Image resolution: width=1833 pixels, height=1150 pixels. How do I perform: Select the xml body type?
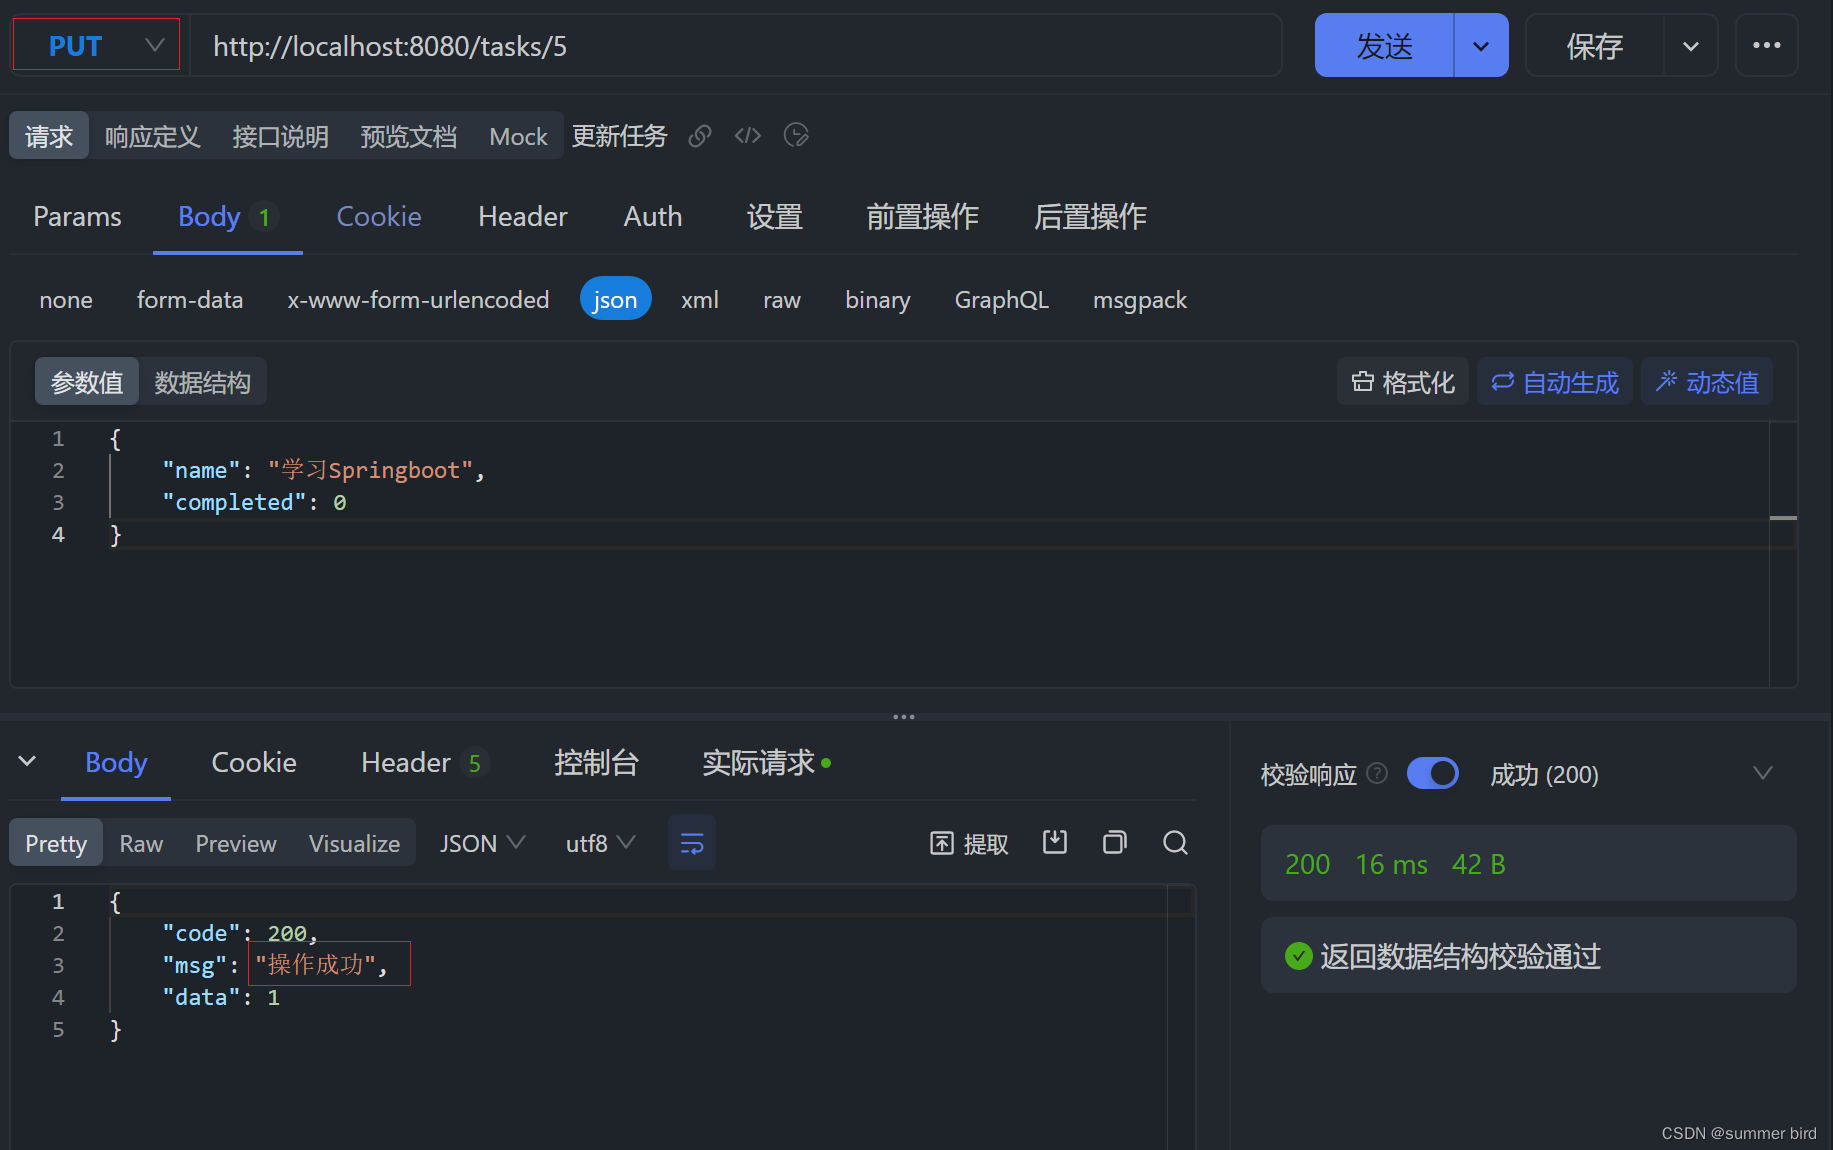click(x=700, y=299)
